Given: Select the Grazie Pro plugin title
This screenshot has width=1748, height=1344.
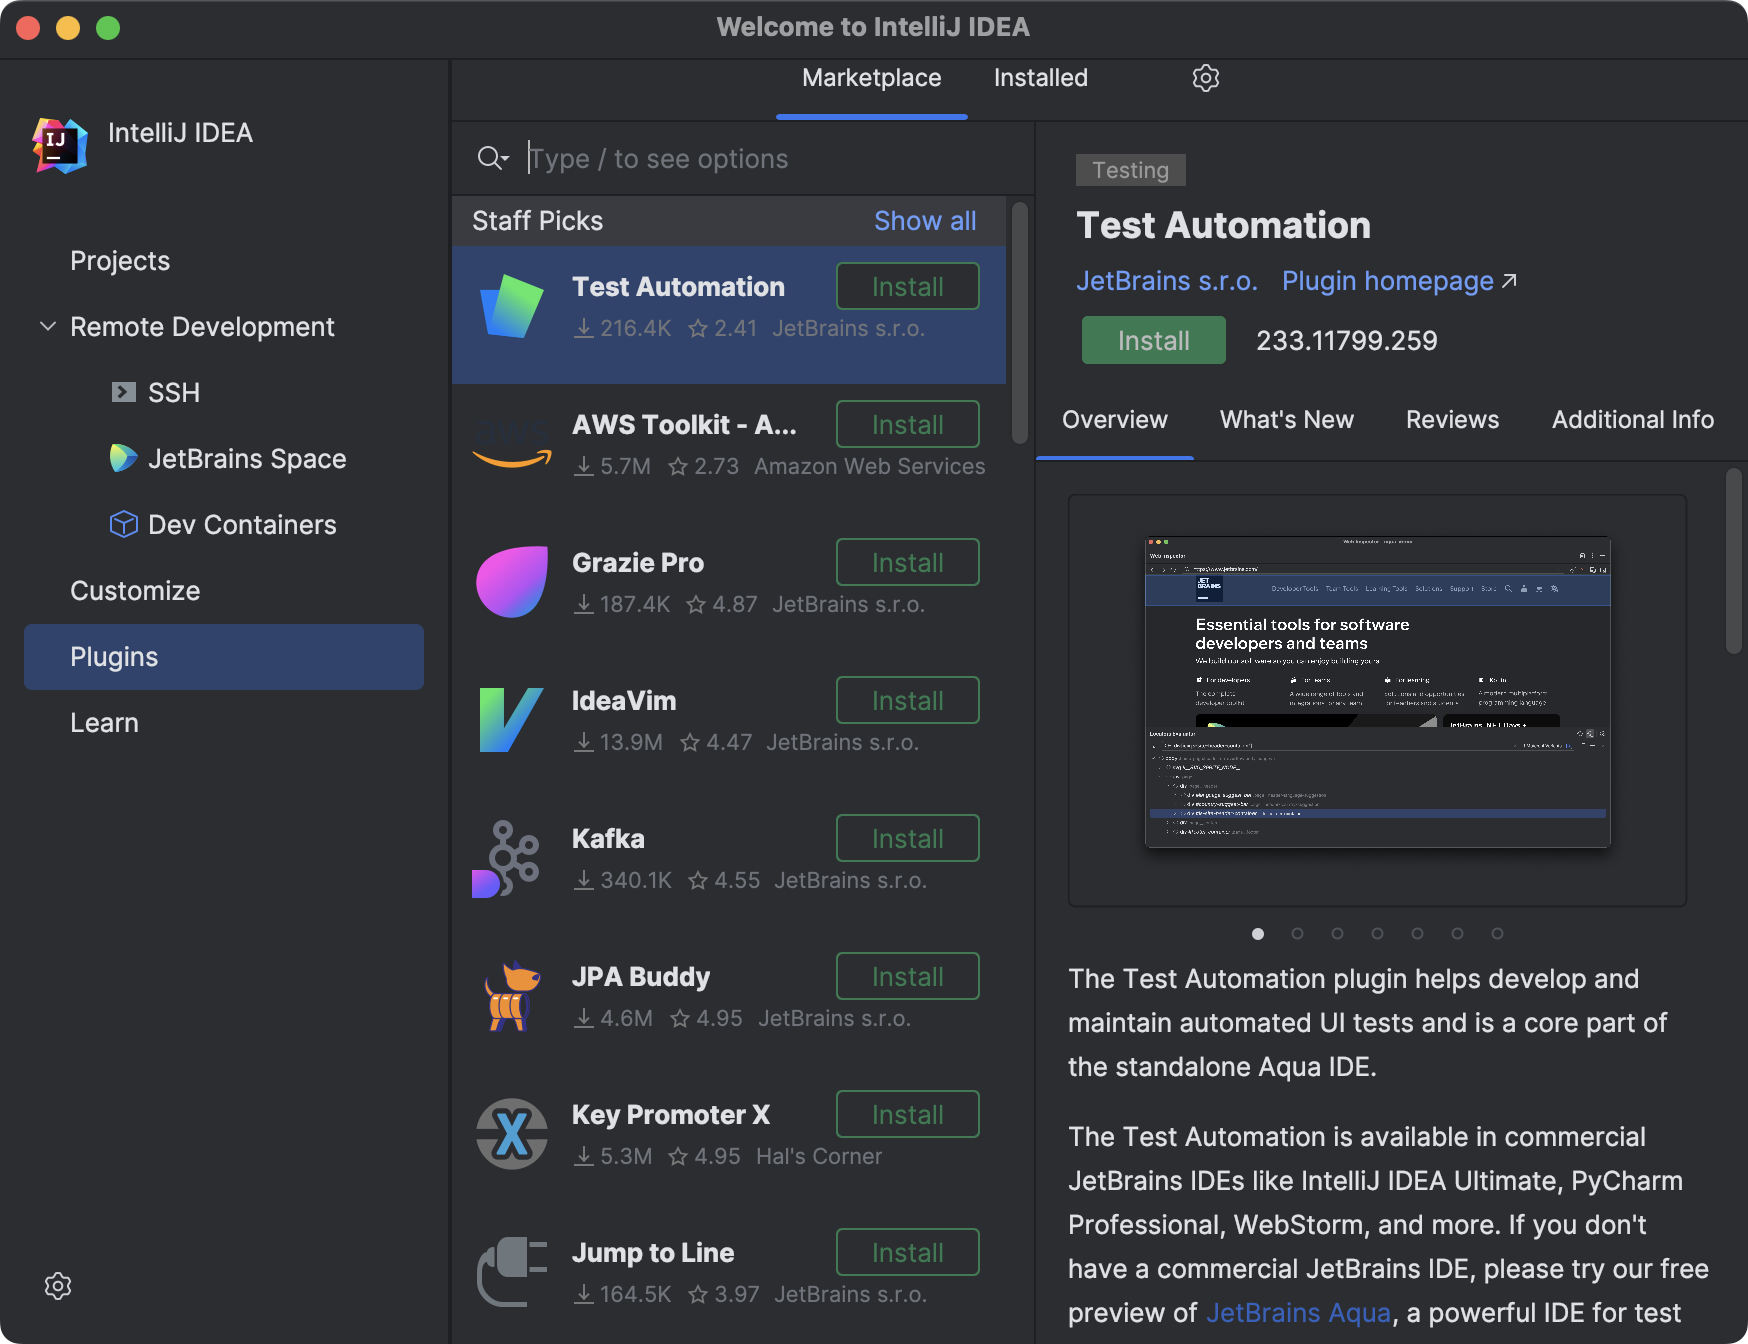Looking at the screenshot, I should tap(638, 563).
